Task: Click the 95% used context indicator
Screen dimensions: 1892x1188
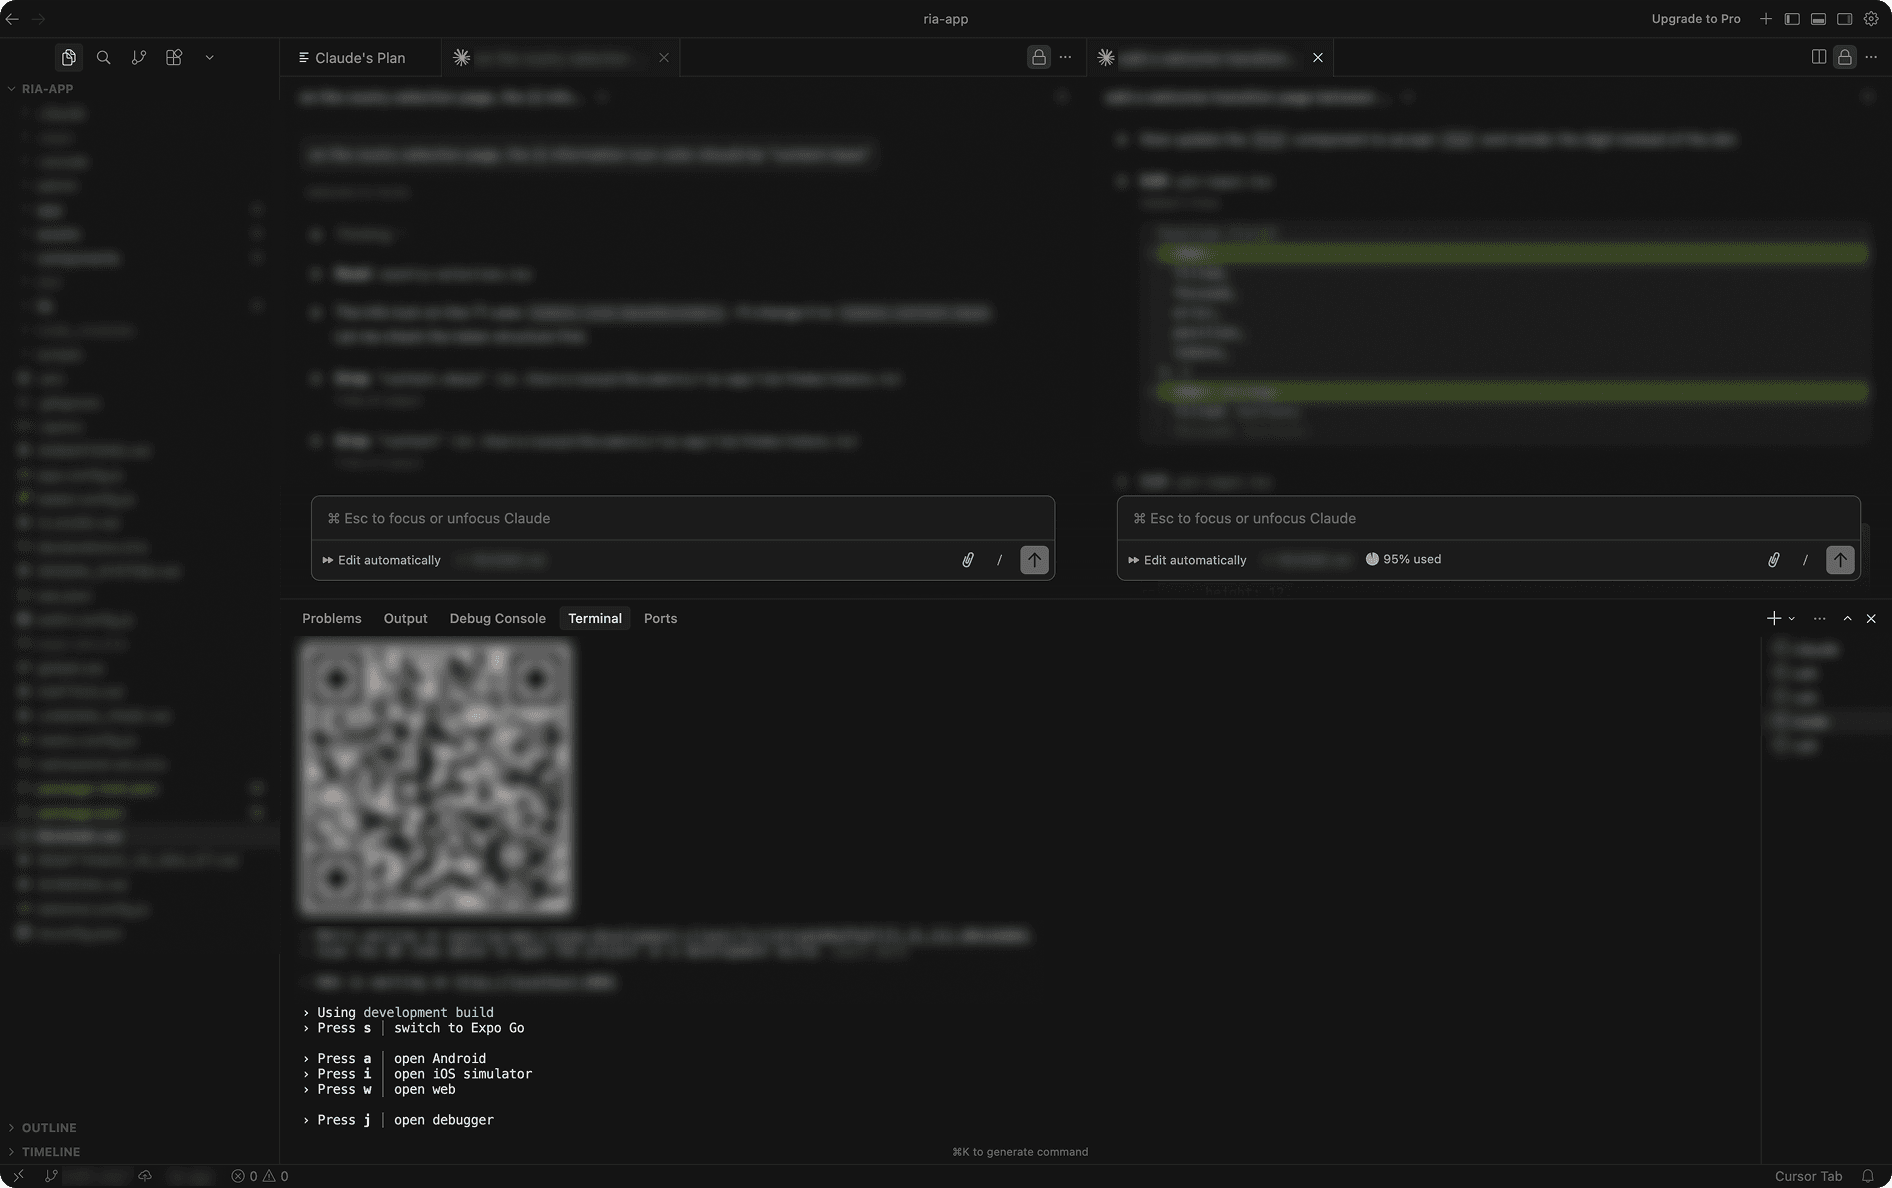Action: pyautogui.click(x=1402, y=559)
